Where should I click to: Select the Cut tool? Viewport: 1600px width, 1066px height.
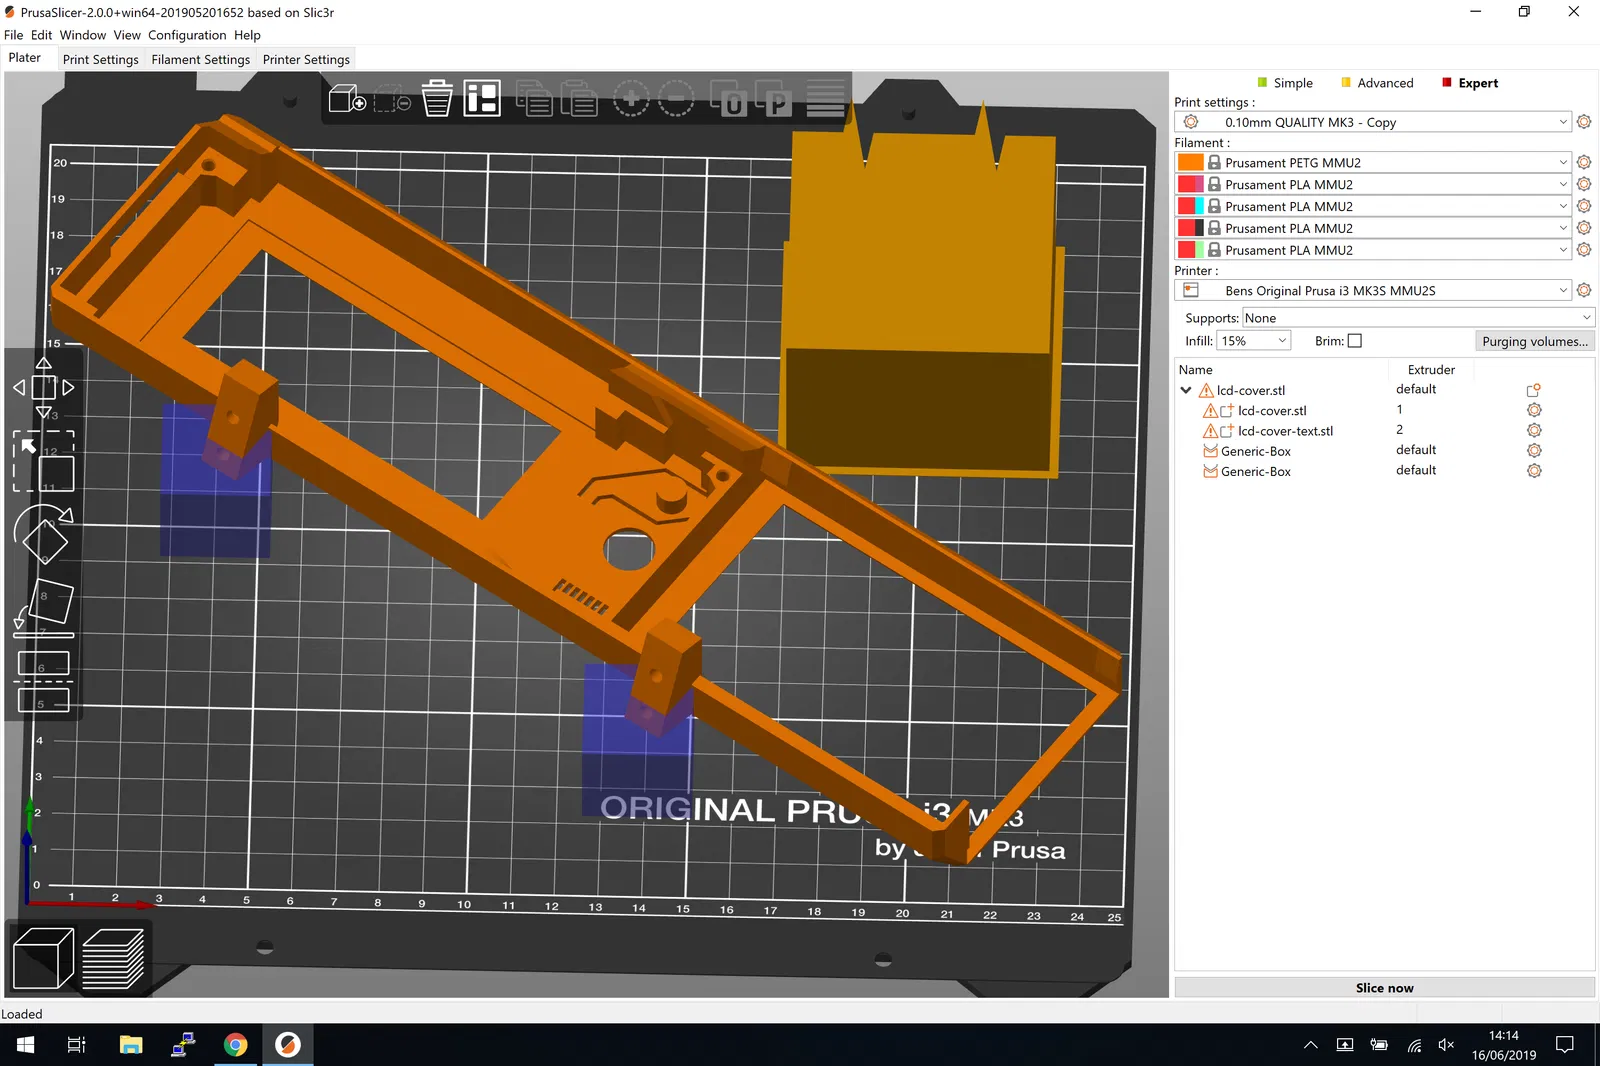click(x=44, y=680)
